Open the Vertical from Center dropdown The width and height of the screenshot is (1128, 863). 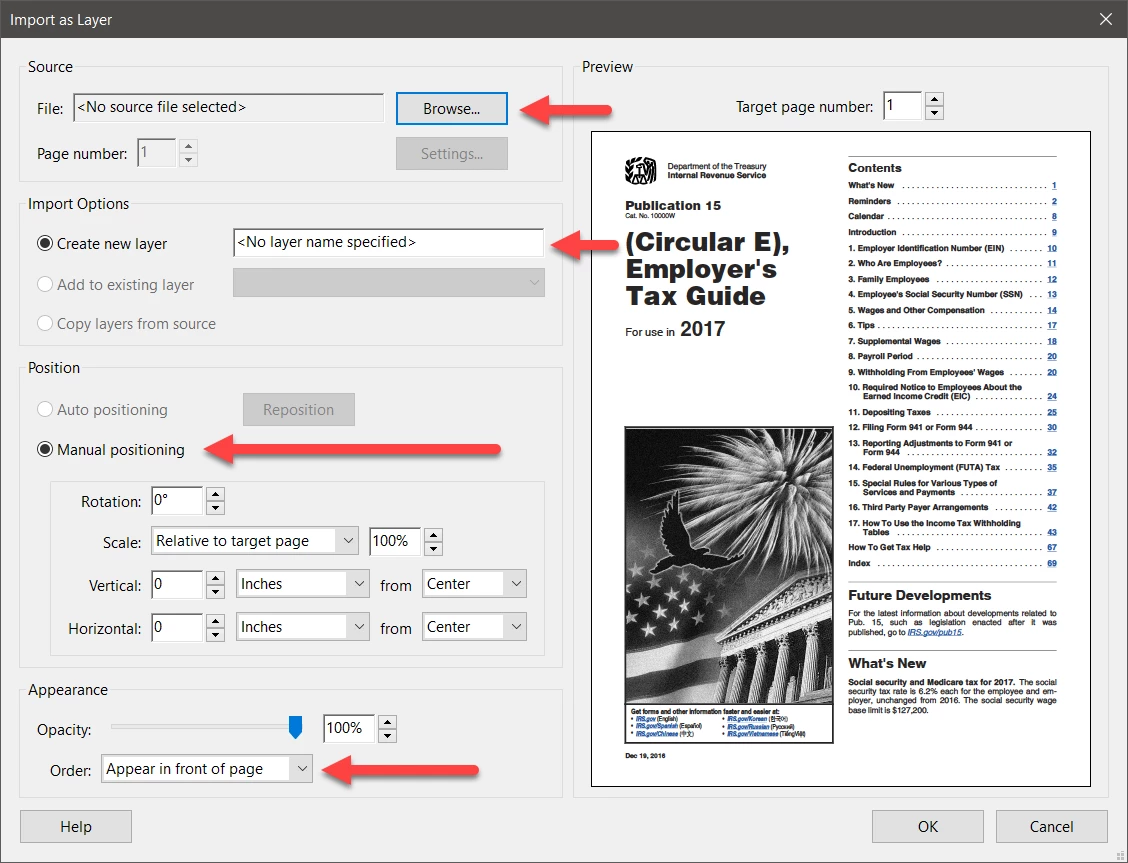[474, 584]
